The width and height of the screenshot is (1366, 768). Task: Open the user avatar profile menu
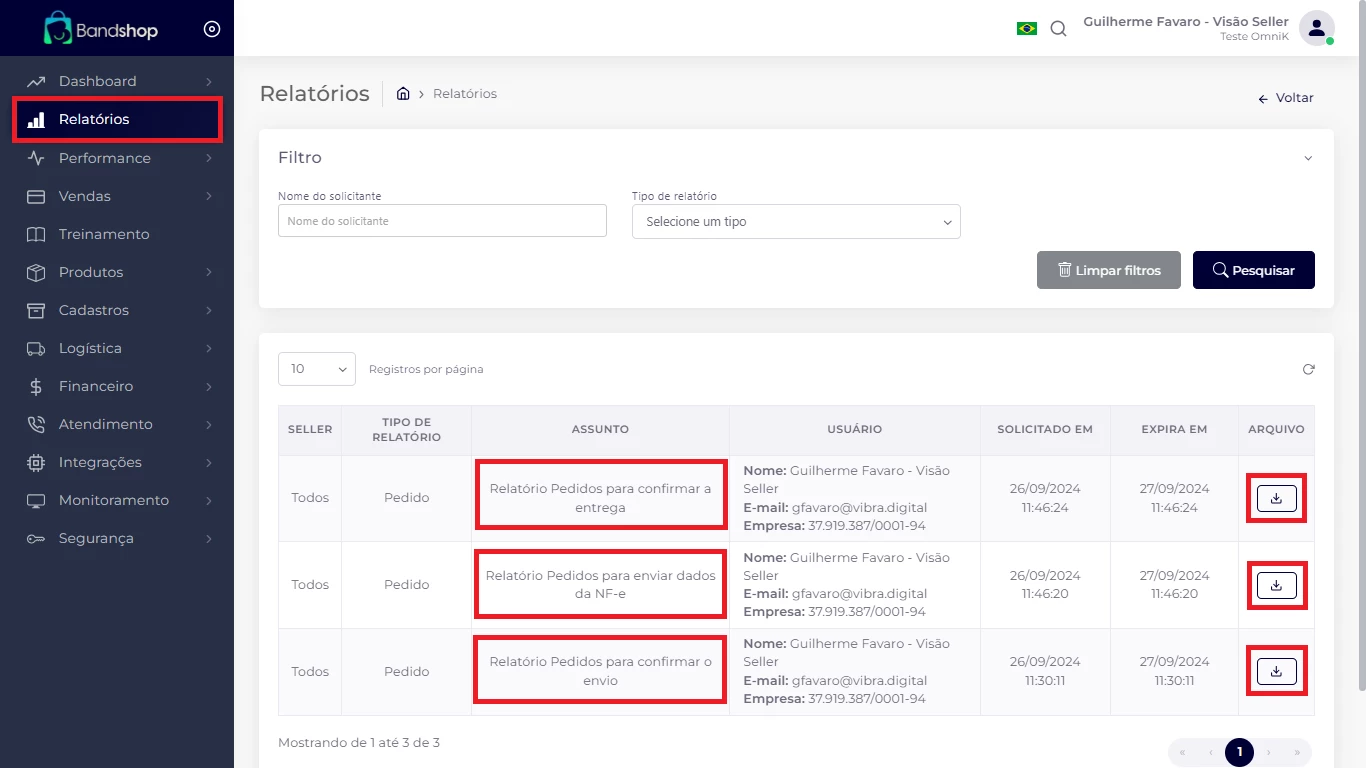click(x=1316, y=28)
